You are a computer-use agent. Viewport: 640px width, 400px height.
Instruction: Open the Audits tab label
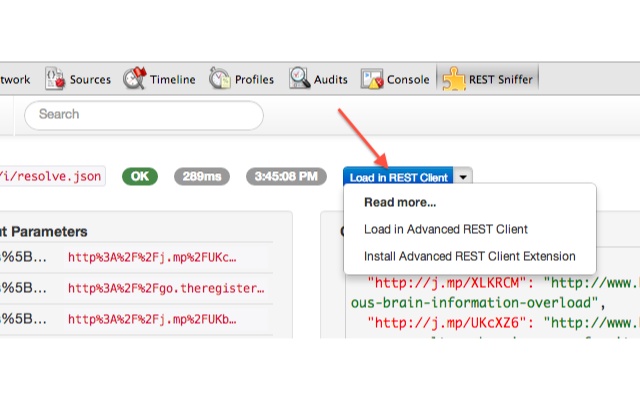click(331, 80)
